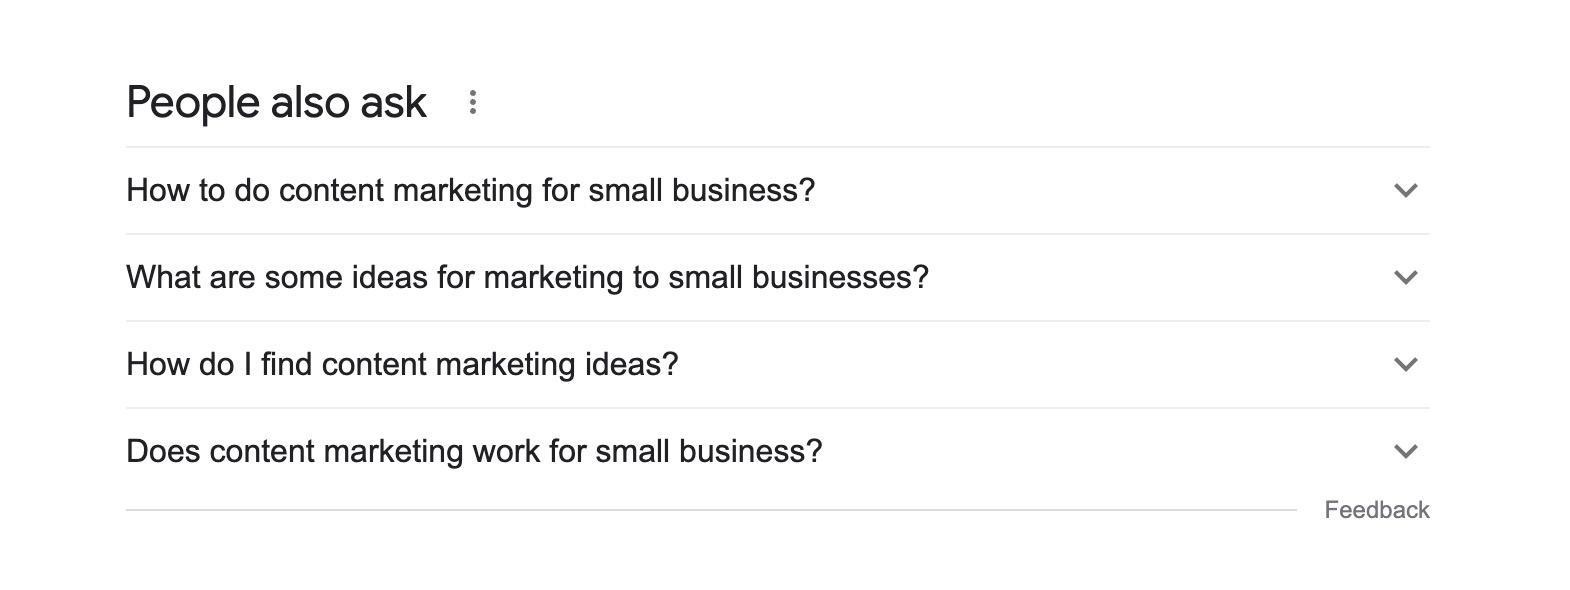This screenshot has height=590, width=1570.
Task: Expand 'How to do content marketing for small business?'
Action: coord(471,190)
